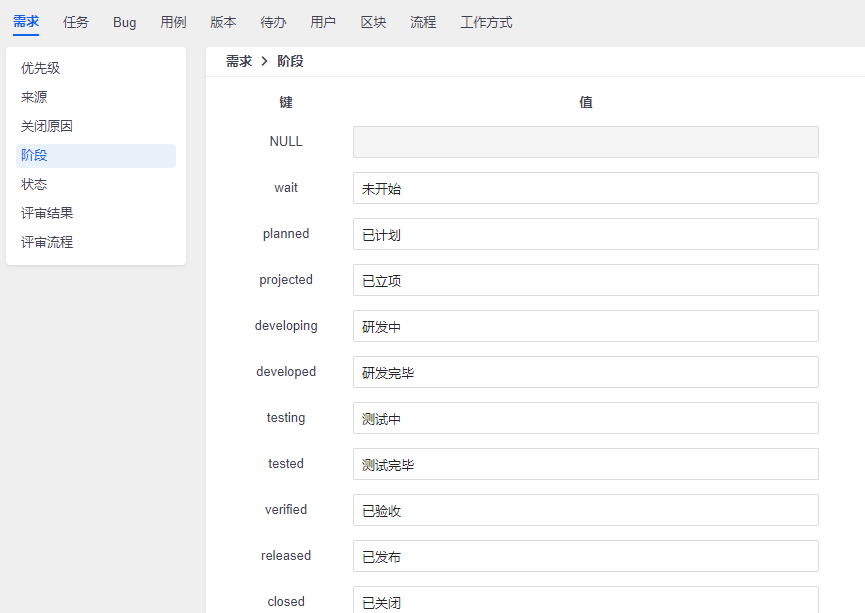Screen dimensions: 865x613
Task: Select 状态 sidebar entry
Action: 34,184
